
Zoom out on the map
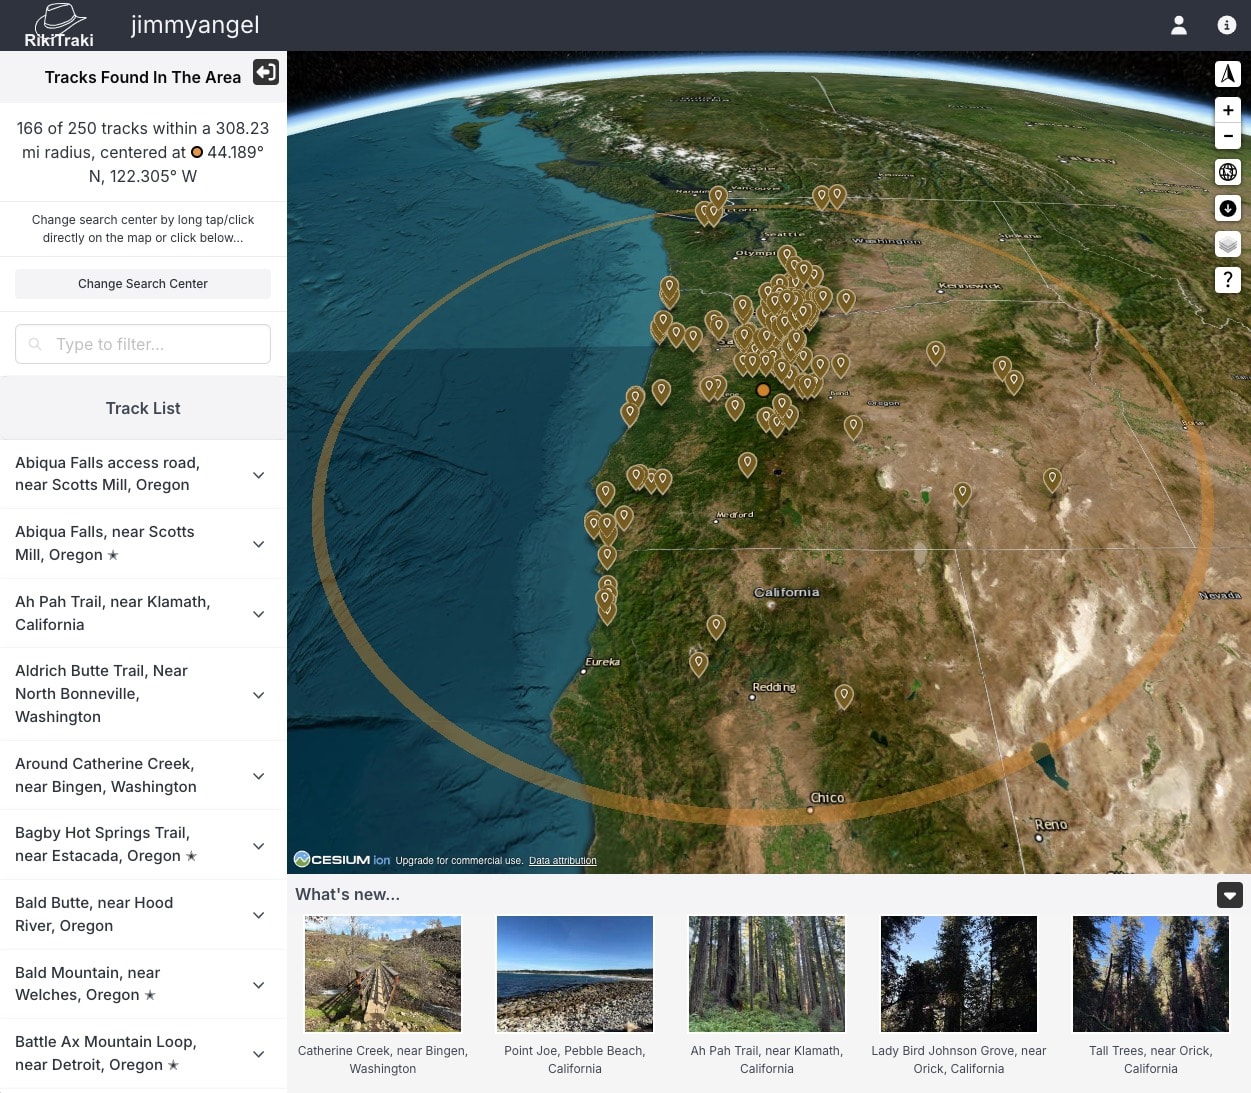(x=1228, y=136)
